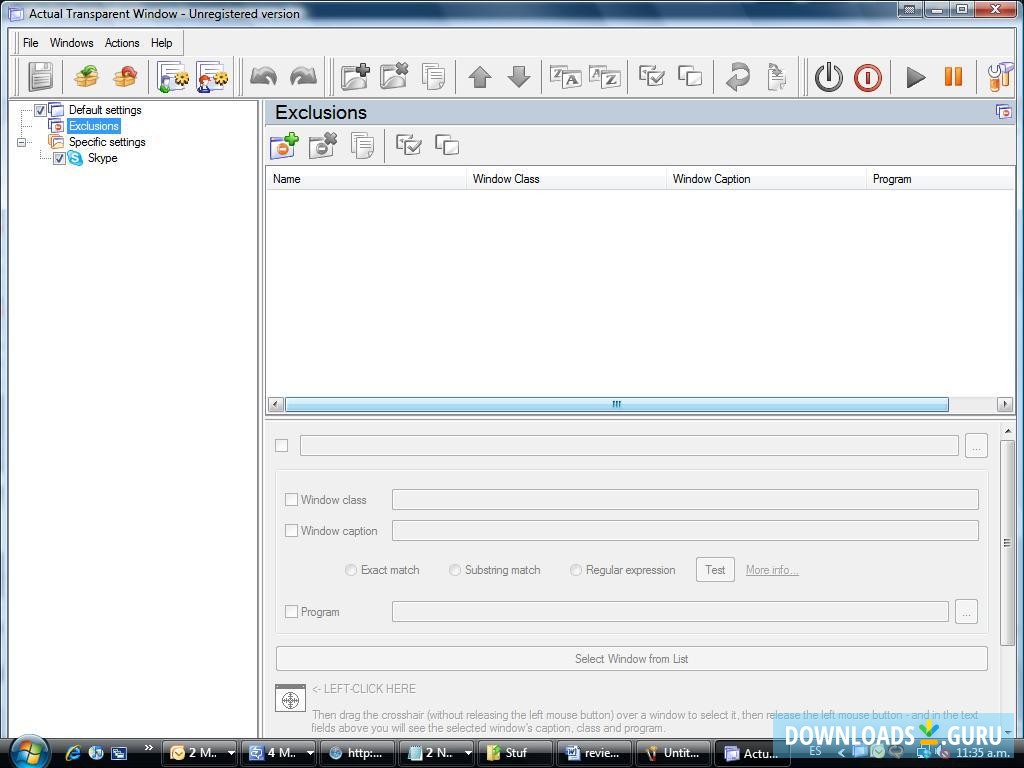Click the move up arrow icon
Image resolution: width=1024 pixels, height=768 pixels.
[480, 77]
